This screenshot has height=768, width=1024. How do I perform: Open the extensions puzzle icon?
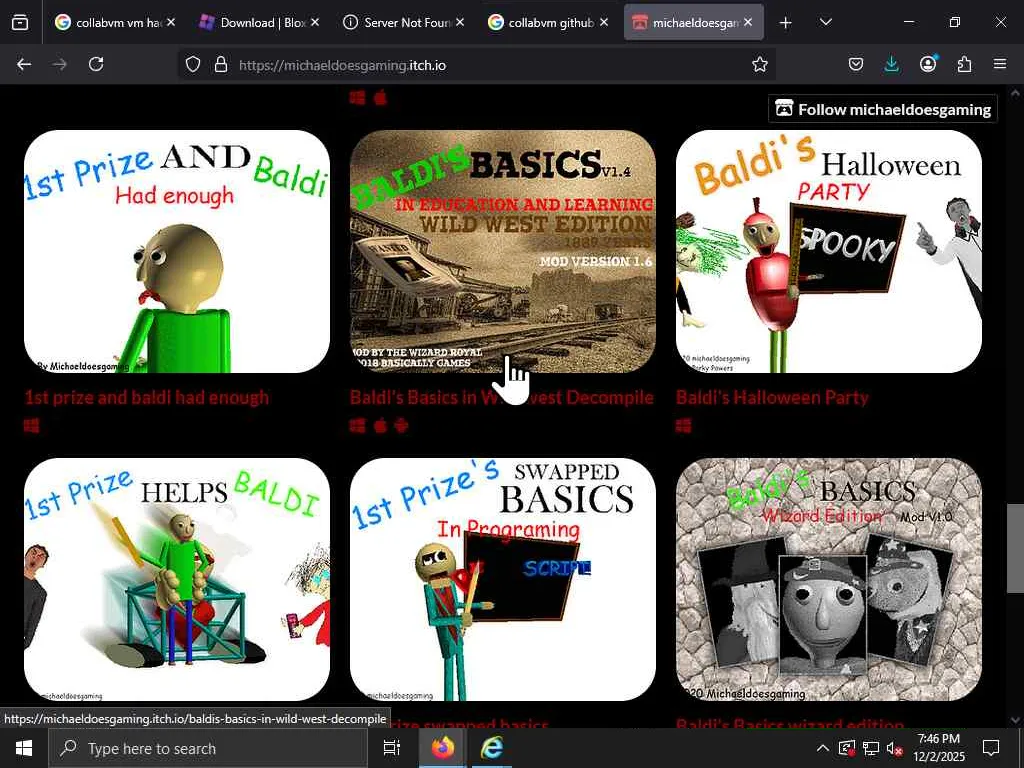(964, 64)
